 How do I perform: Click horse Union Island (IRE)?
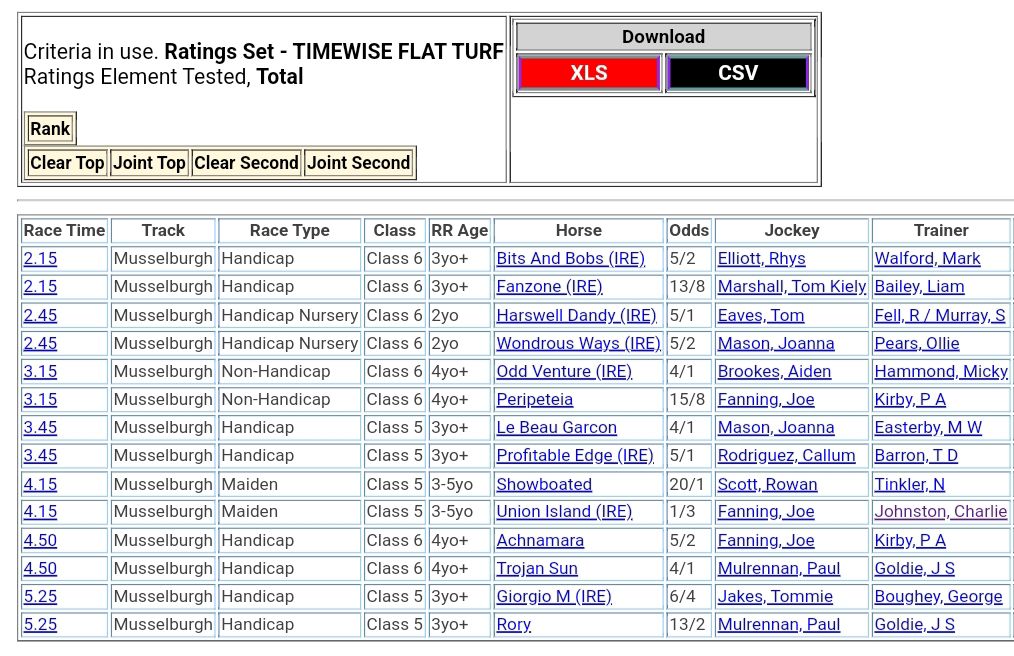pos(564,512)
